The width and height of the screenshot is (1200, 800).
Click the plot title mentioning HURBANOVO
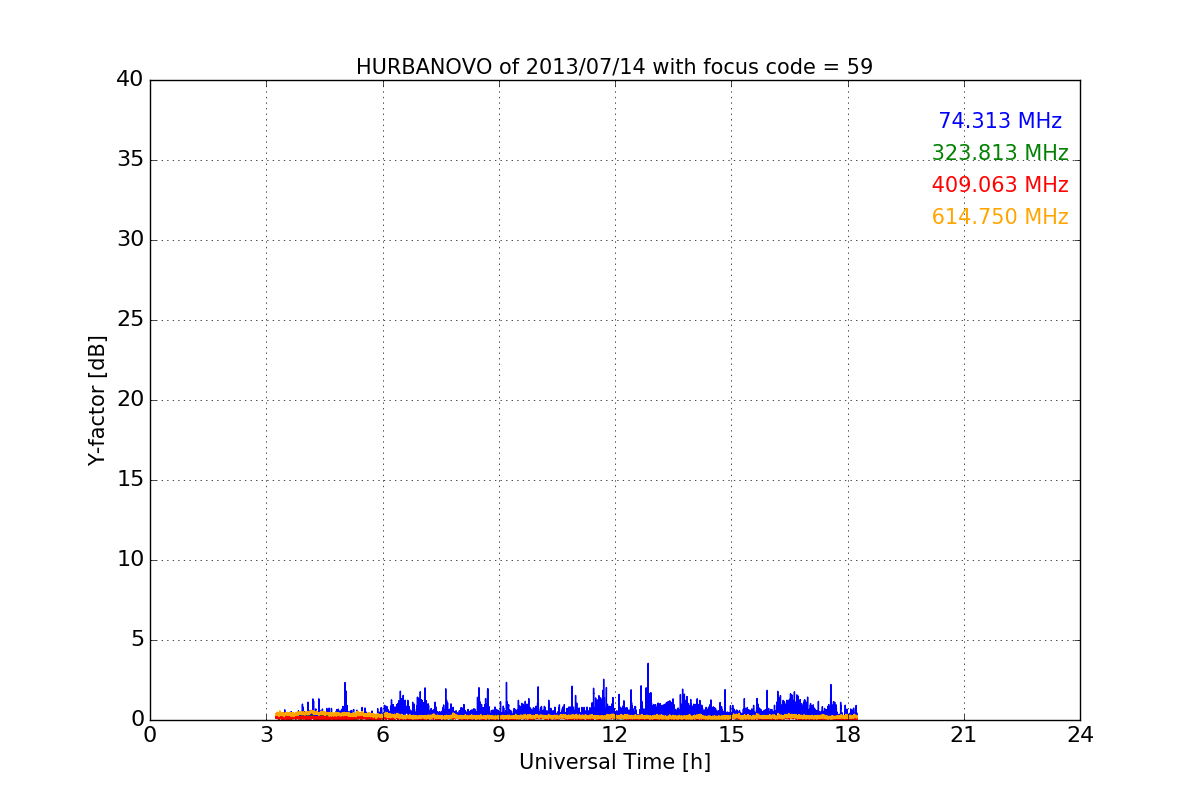[x=614, y=67]
